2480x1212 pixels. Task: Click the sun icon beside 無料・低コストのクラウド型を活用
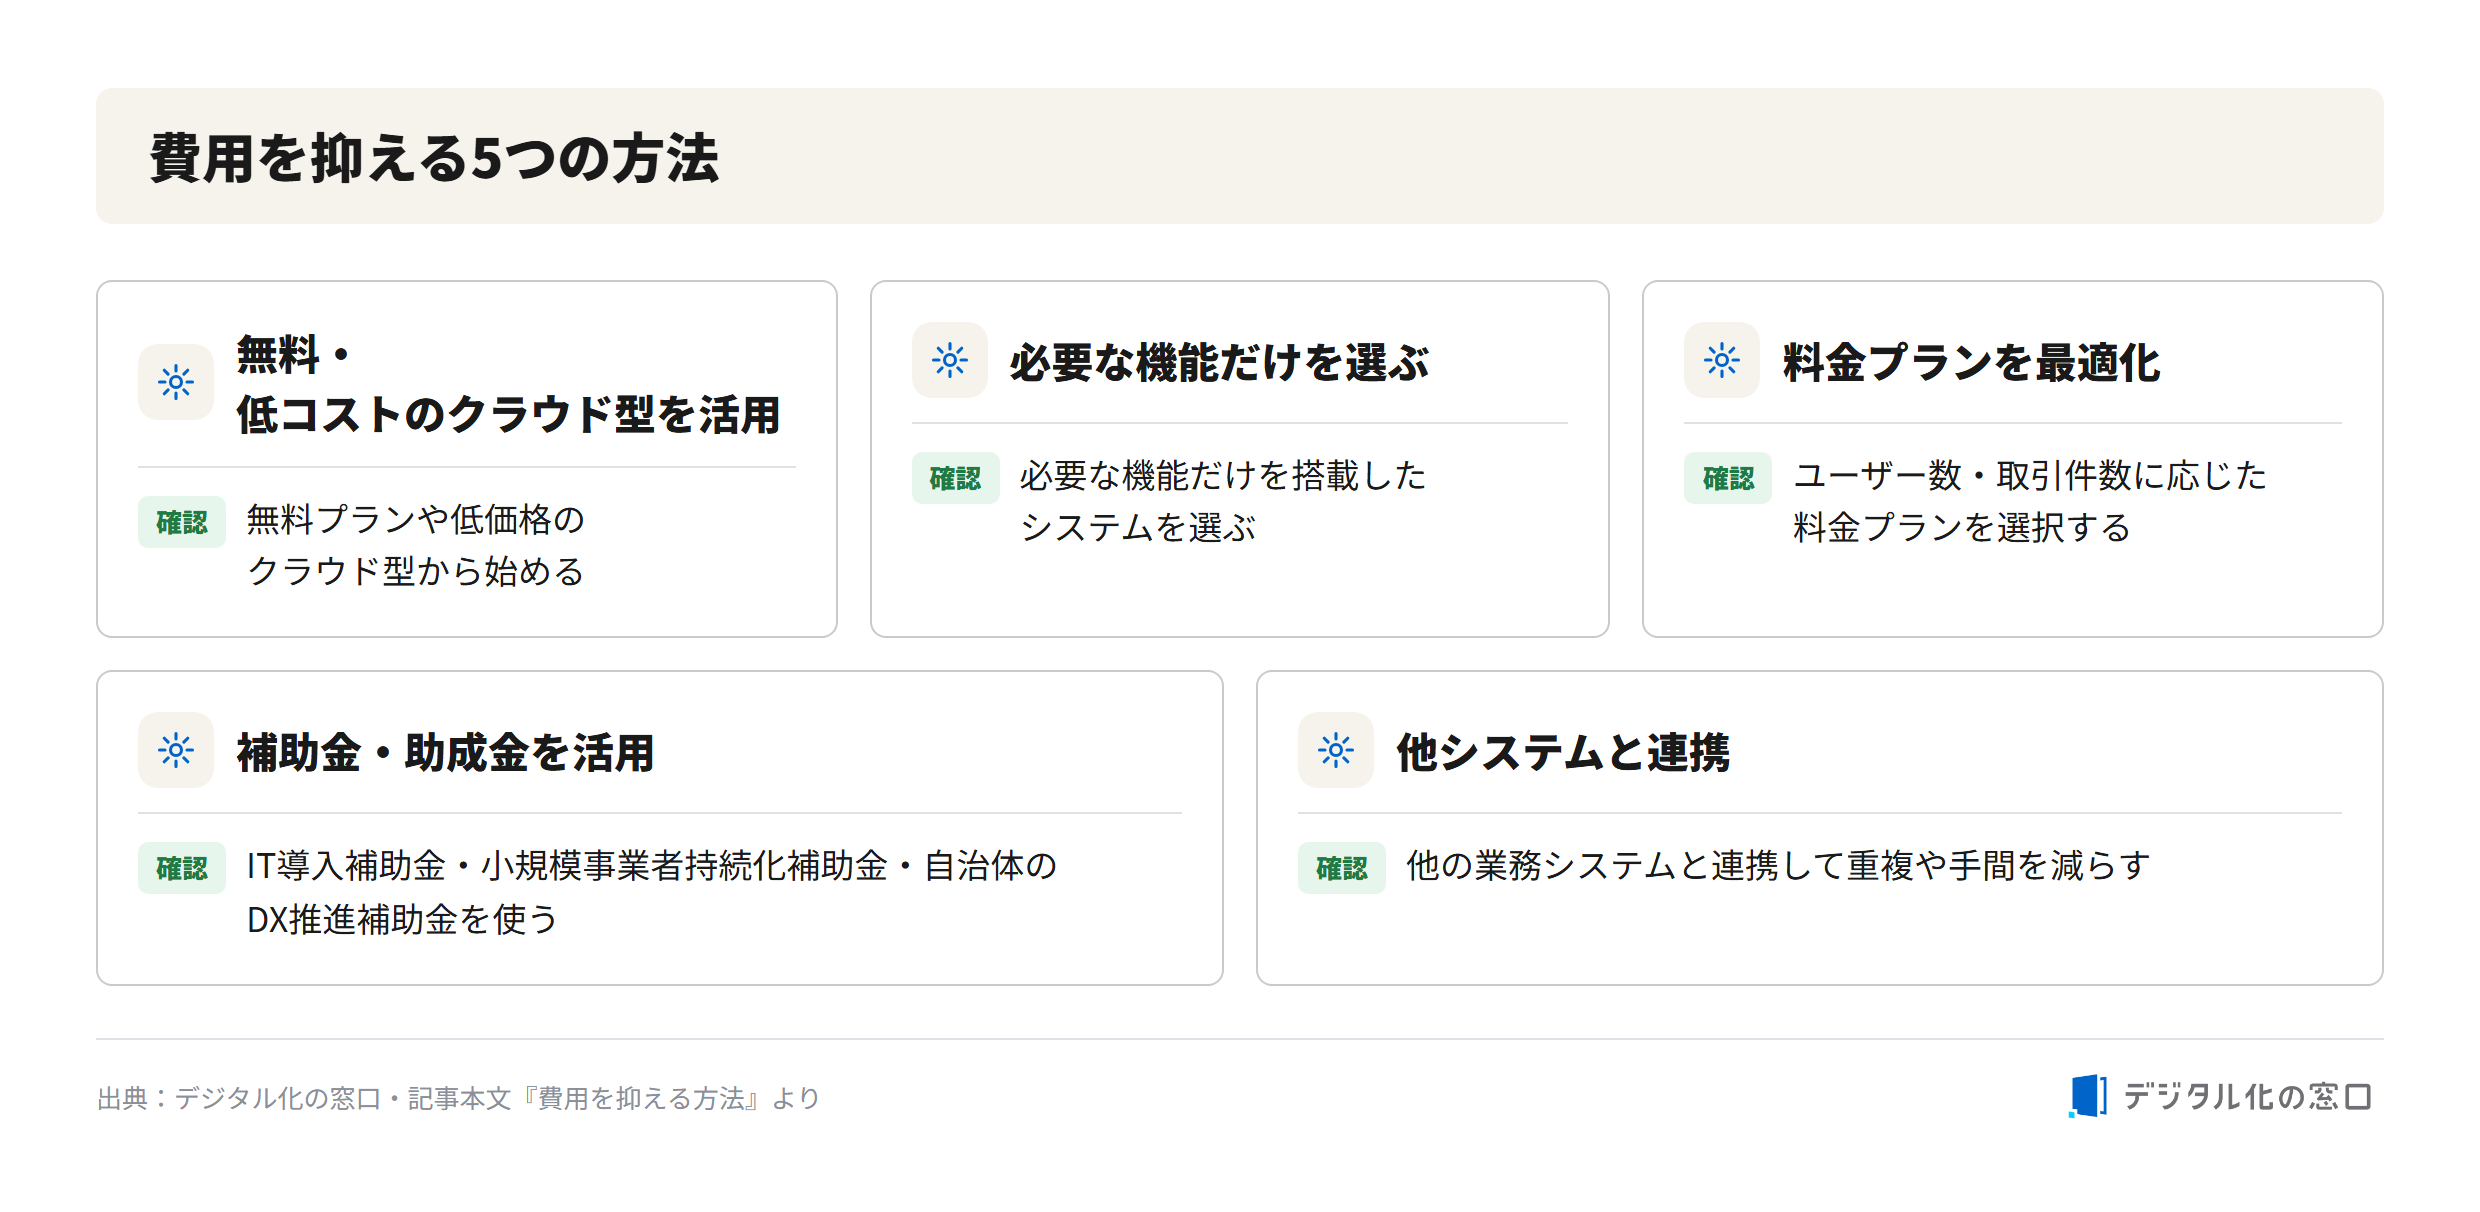[x=176, y=382]
